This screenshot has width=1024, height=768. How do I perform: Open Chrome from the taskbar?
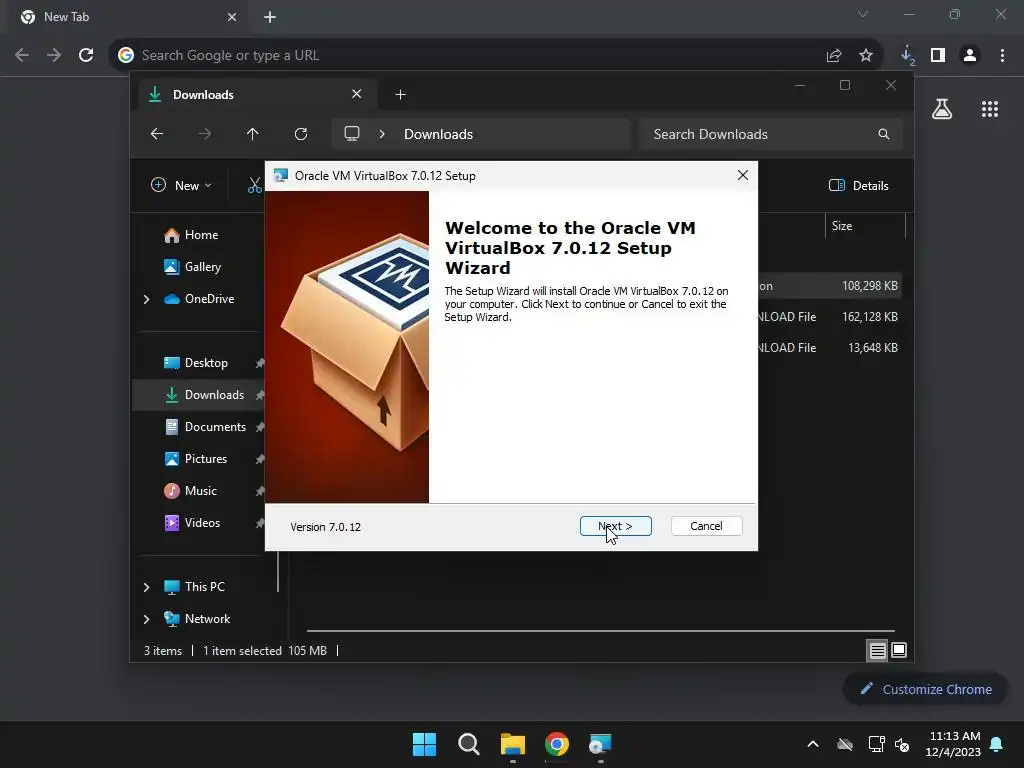pos(556,744)
